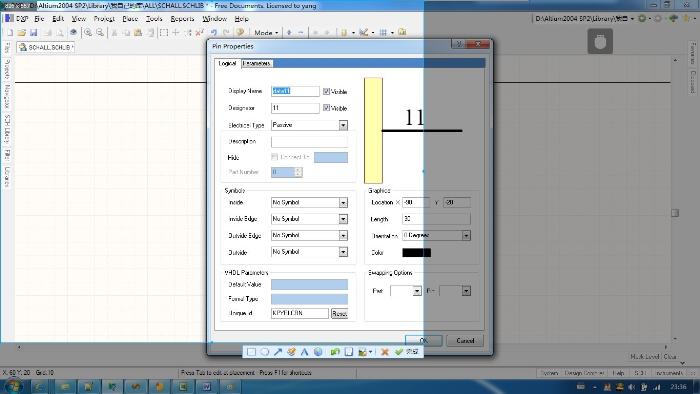
Task: Click the Designator input field
Action: coord(295,108)
